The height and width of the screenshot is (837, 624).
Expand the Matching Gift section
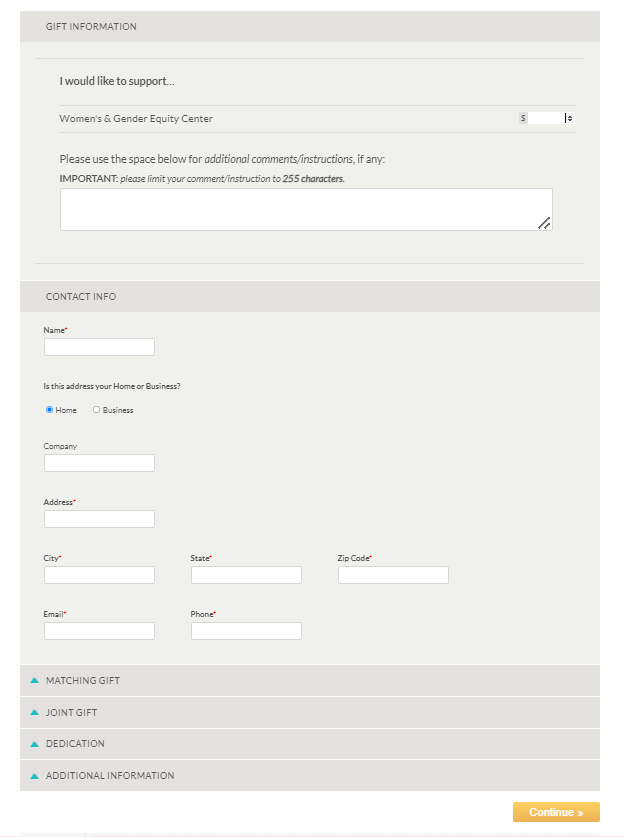tap(310, 681)
